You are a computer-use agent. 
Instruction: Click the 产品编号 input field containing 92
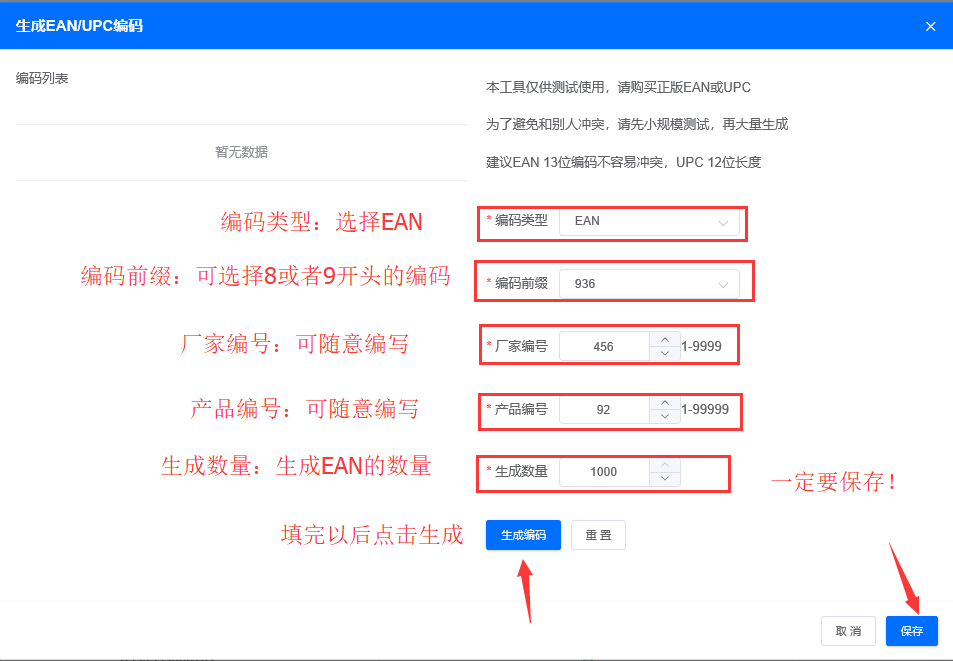[604, 410]
